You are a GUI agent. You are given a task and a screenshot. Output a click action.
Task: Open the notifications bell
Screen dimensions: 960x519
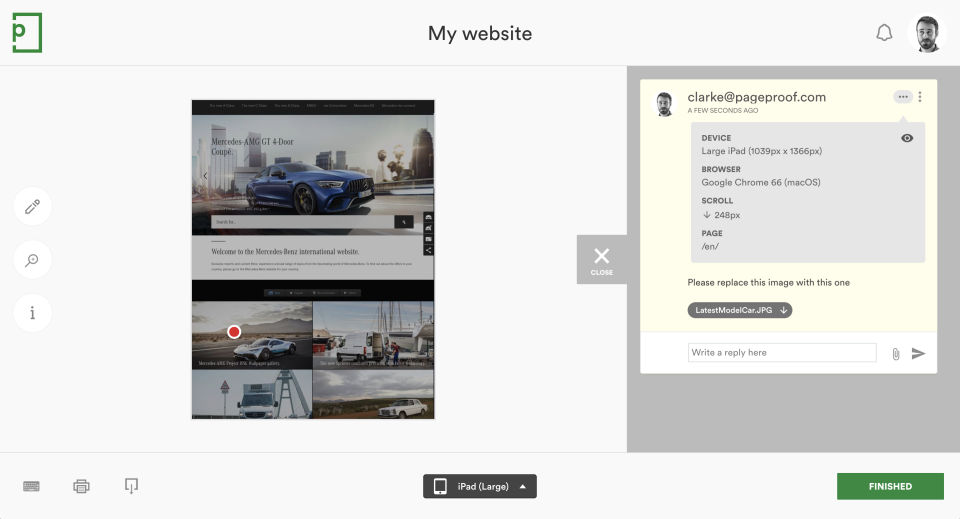[x=884, y=32]
